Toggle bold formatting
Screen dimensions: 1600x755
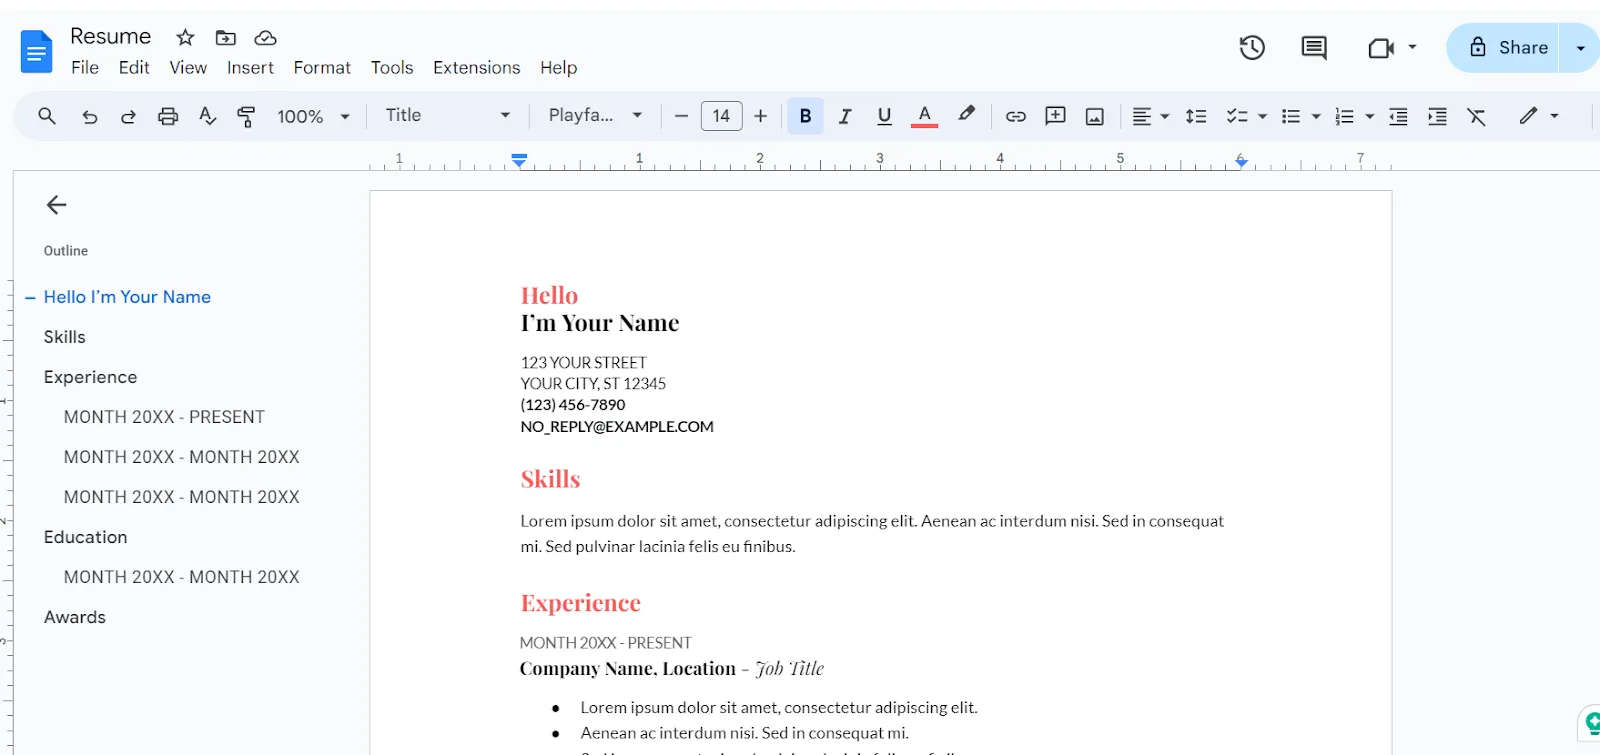point(805,116)
